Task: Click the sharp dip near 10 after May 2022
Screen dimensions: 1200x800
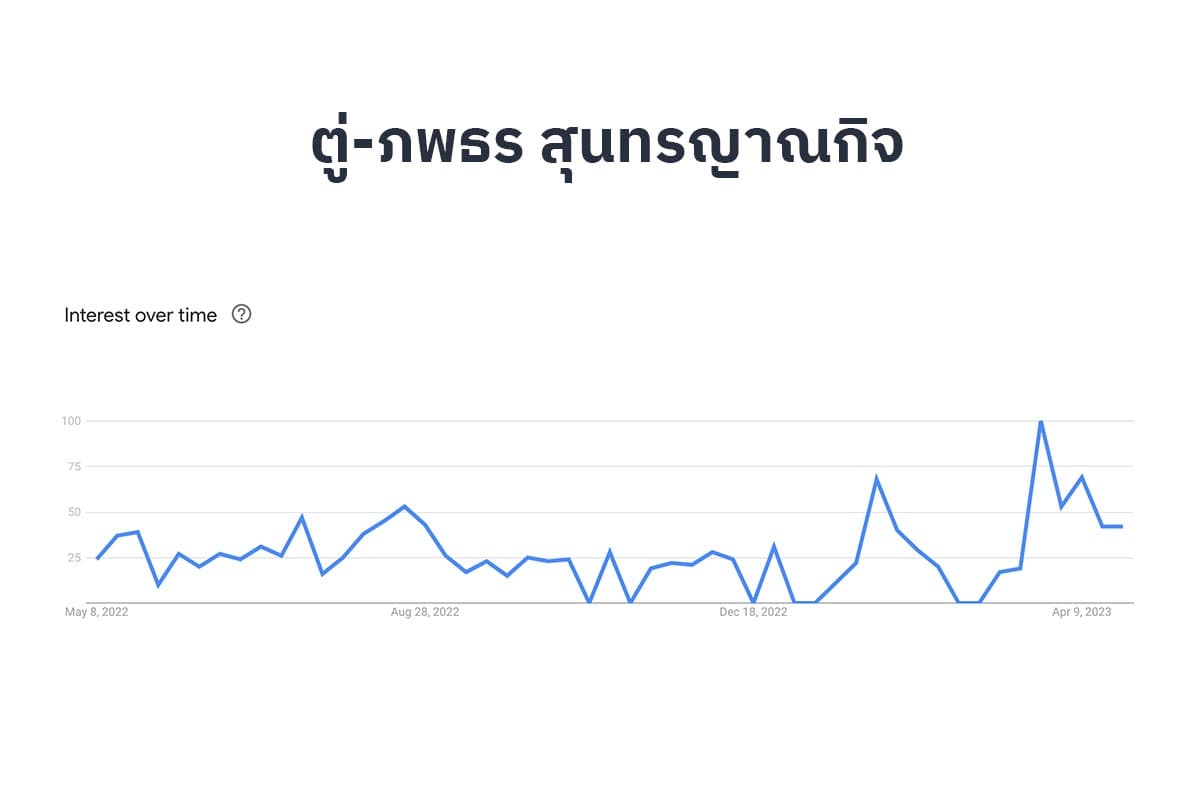Action: (158, 585)
